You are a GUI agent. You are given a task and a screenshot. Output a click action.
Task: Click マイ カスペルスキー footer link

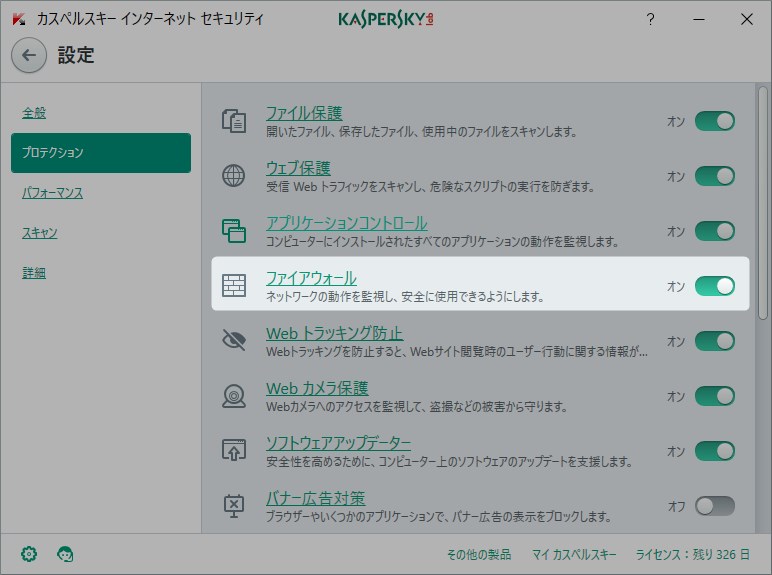pyautogui.click(x=574, y=555)
